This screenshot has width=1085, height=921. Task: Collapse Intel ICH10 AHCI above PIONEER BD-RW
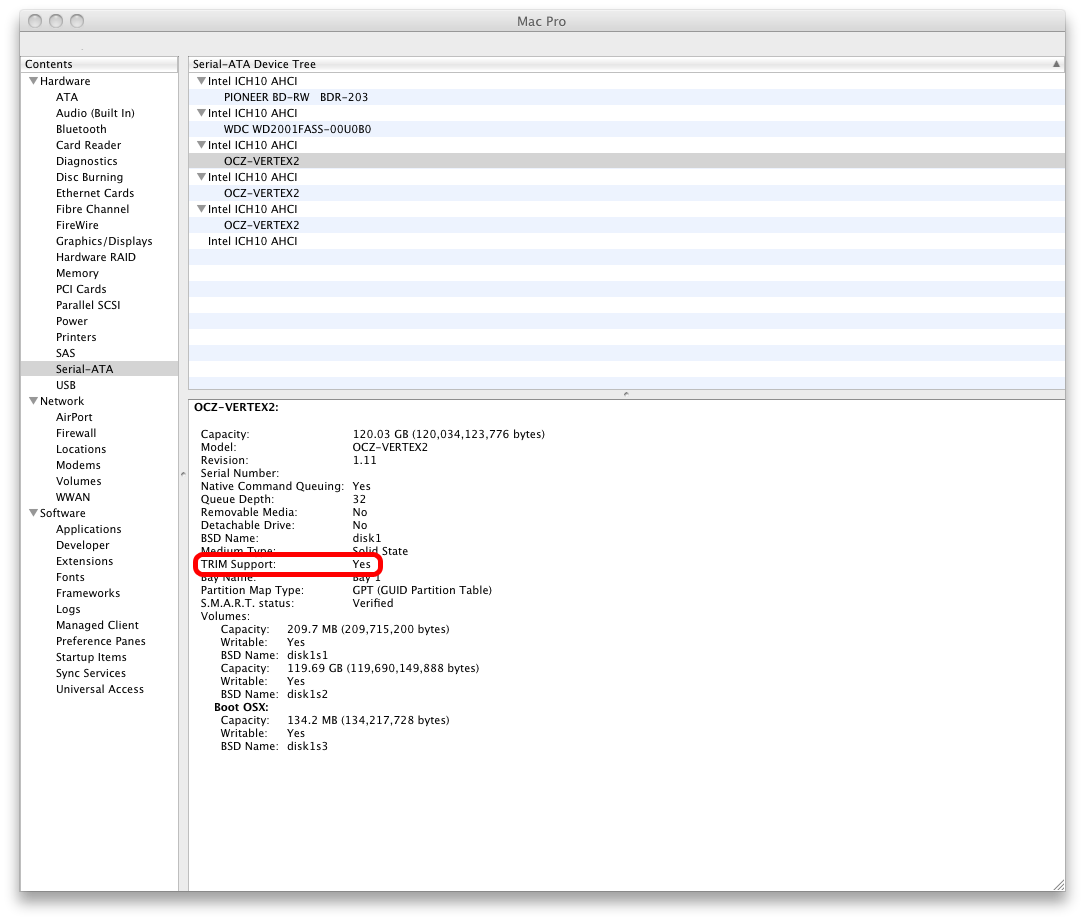(x=201, y=81)
